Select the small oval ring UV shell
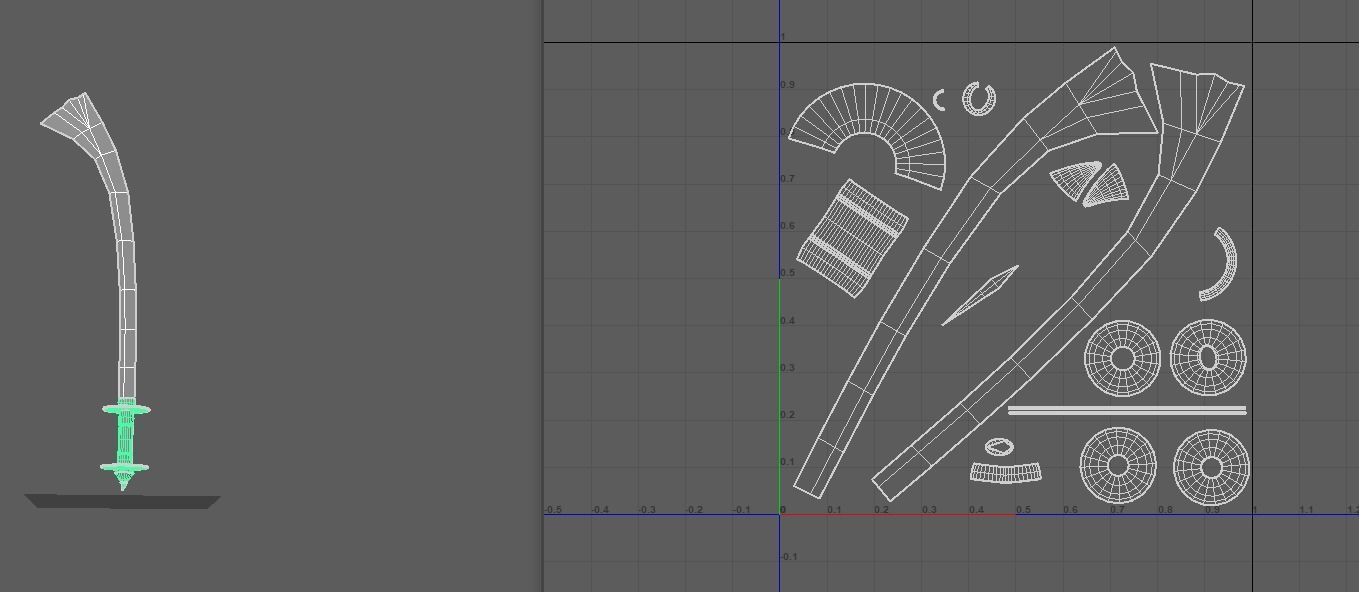The width and height of the screenshot is (1359, 592). 999,447
